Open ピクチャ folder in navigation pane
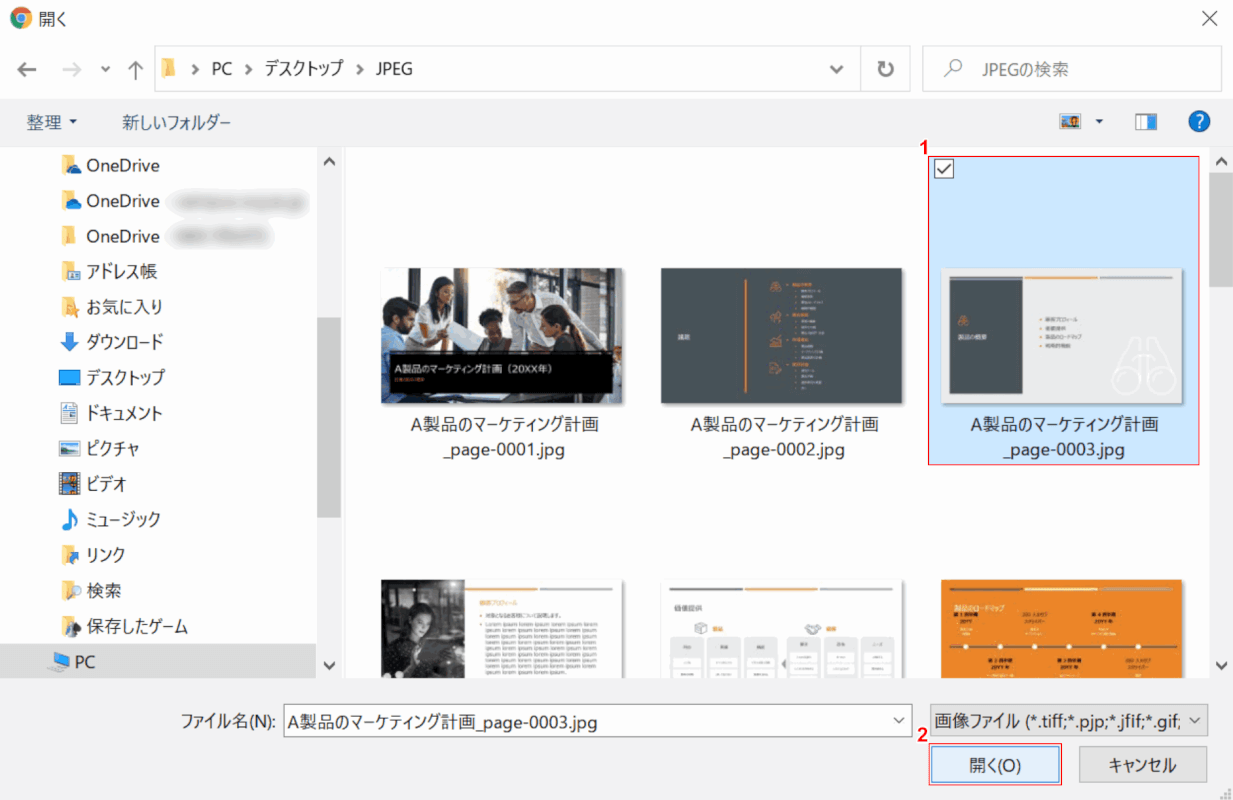Image resolution: width=1233 pixels, height=800 pixels. tap(112, 448)
